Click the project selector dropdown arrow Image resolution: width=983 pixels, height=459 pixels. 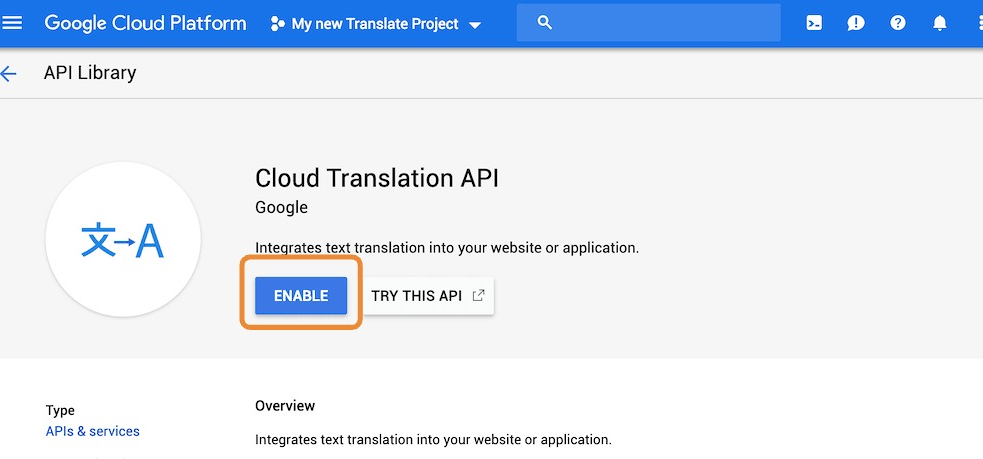pos(475,25)
